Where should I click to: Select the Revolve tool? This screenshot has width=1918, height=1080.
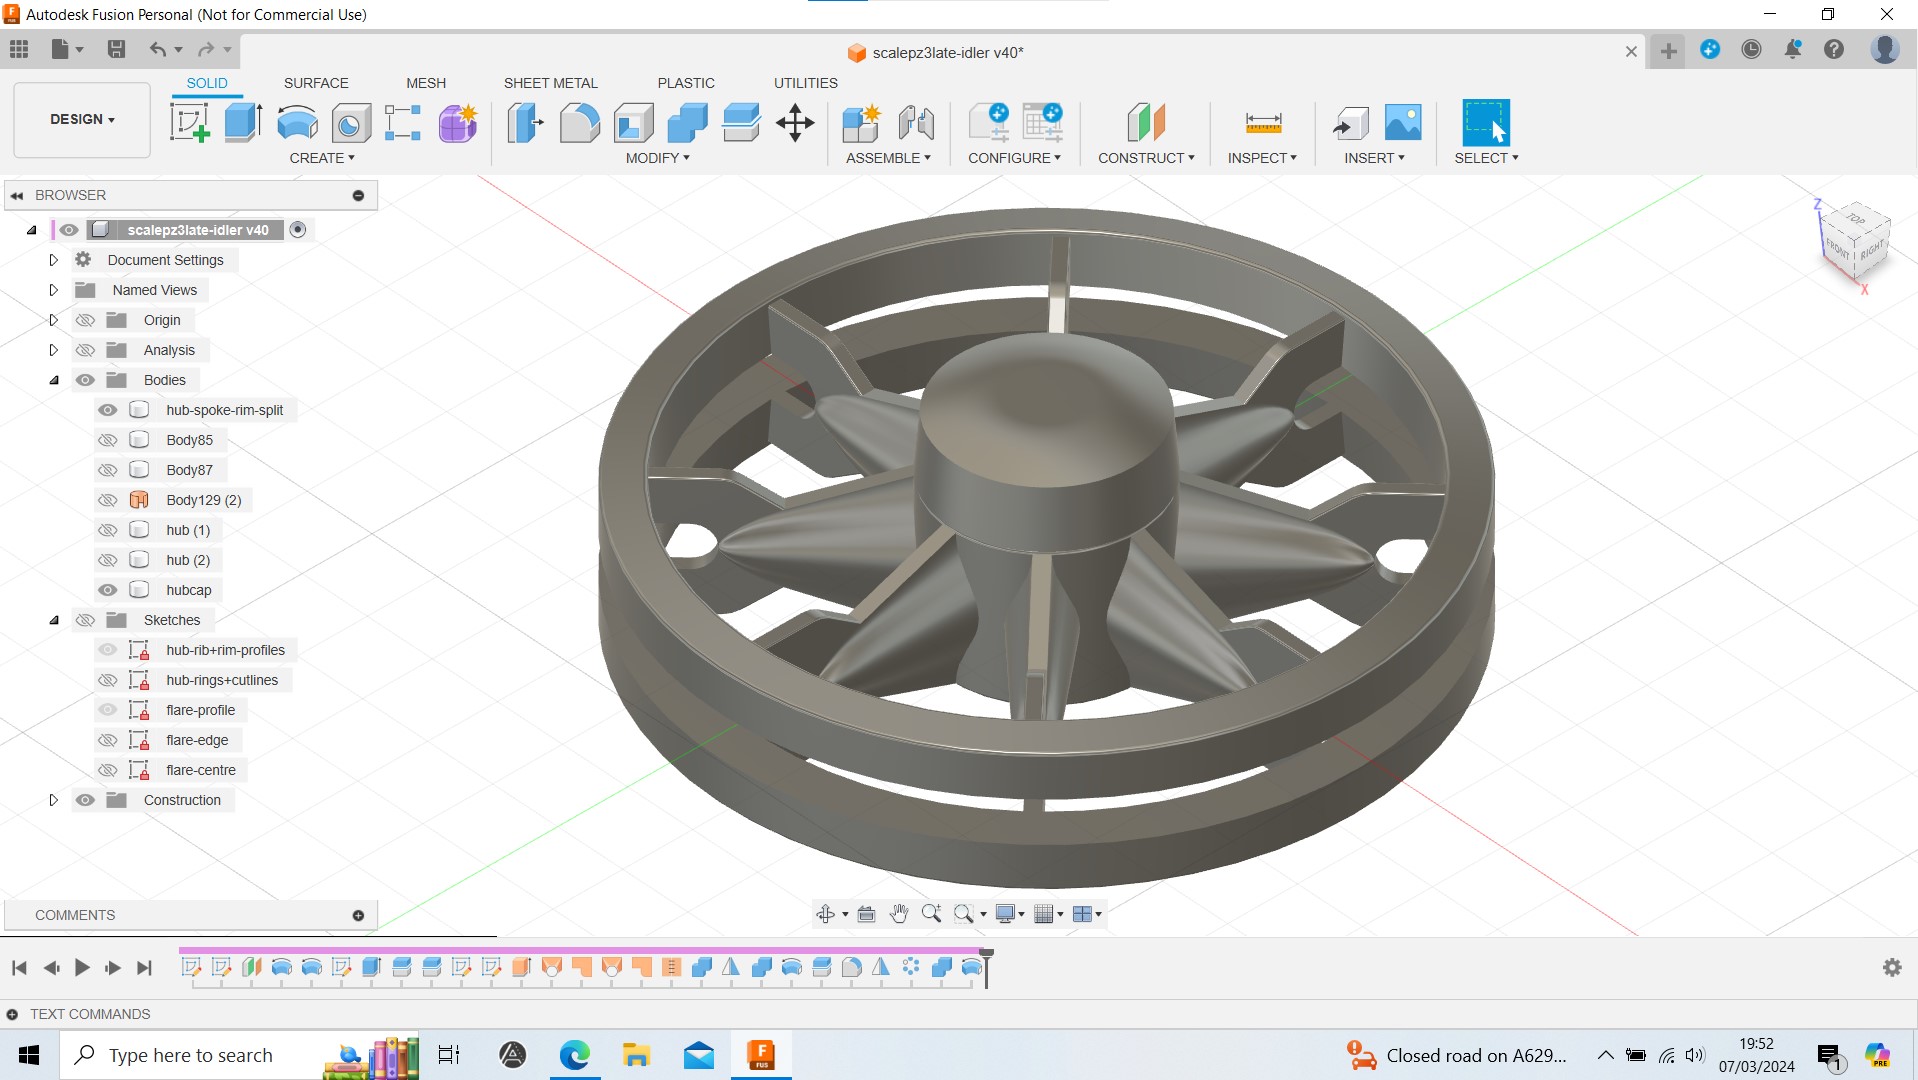click(x=297, y=123)
